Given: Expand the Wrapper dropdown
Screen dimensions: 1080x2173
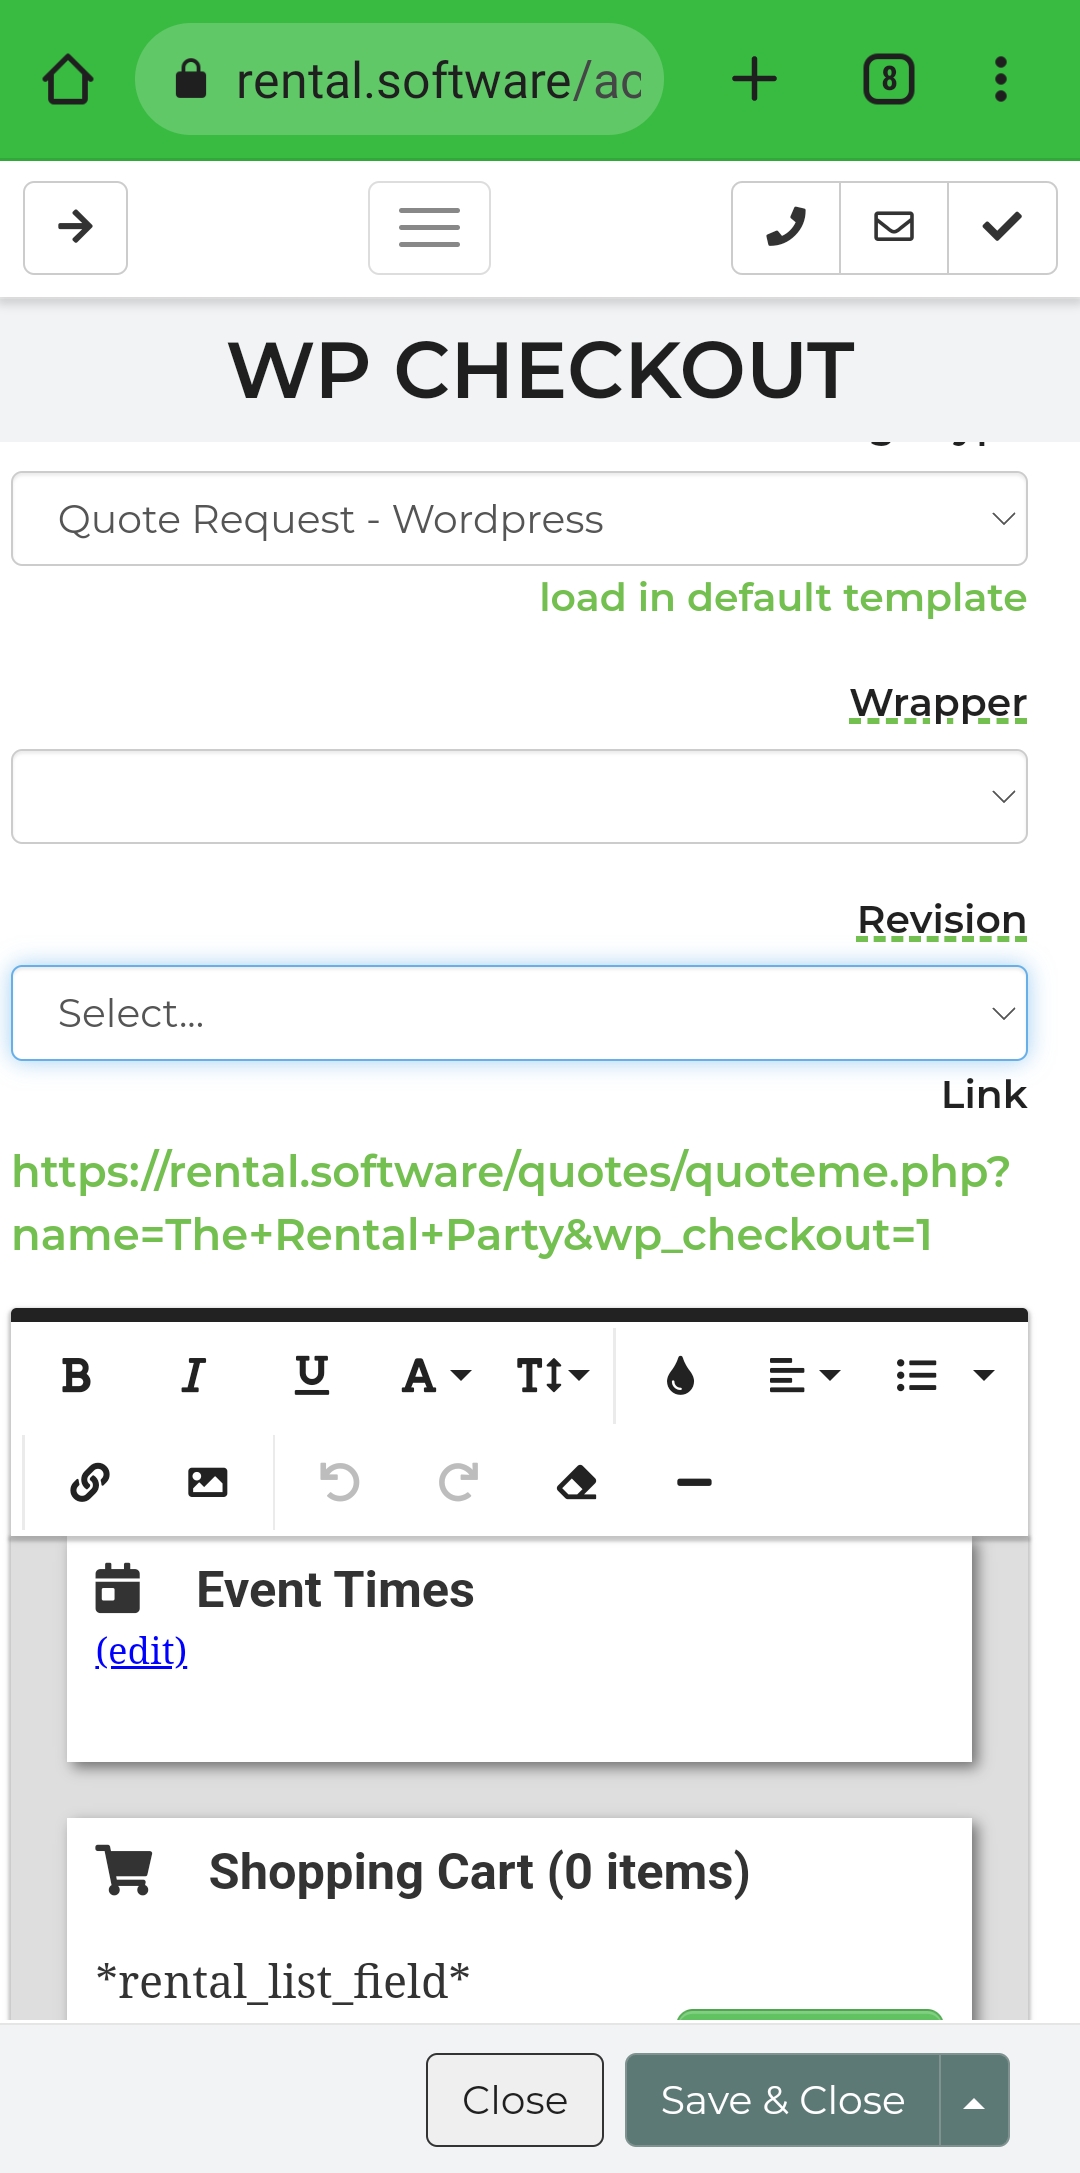Looking at the screenshot, I should pyautogui.click(x=519, y=797).
